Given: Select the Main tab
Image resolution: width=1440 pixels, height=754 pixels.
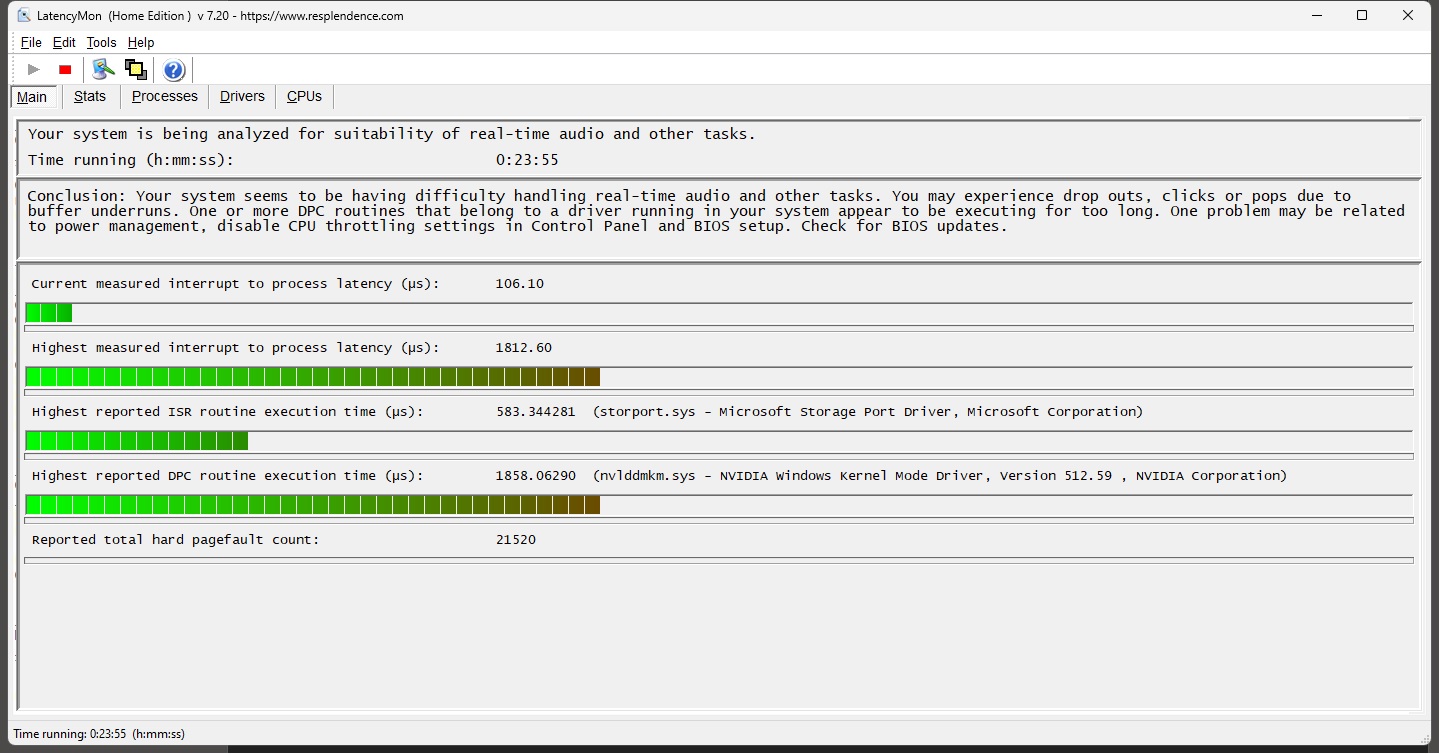Looking at the screenshot, I should (32, 97).
